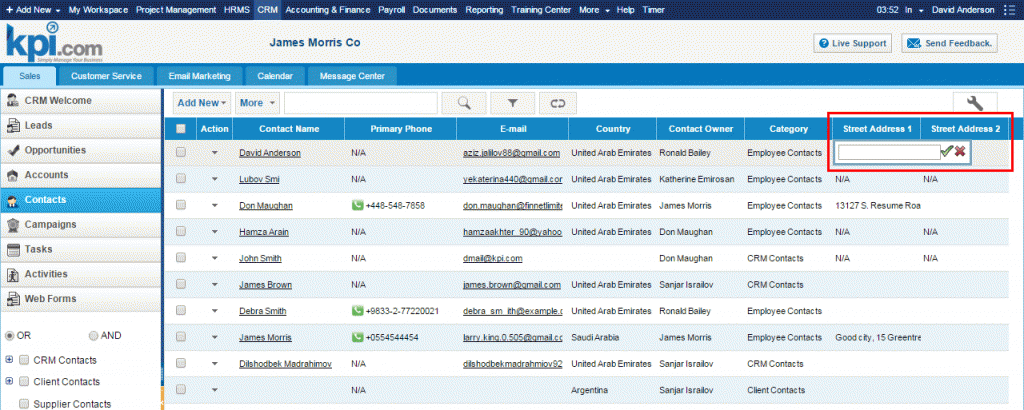Open the wrench settings button

974,103
